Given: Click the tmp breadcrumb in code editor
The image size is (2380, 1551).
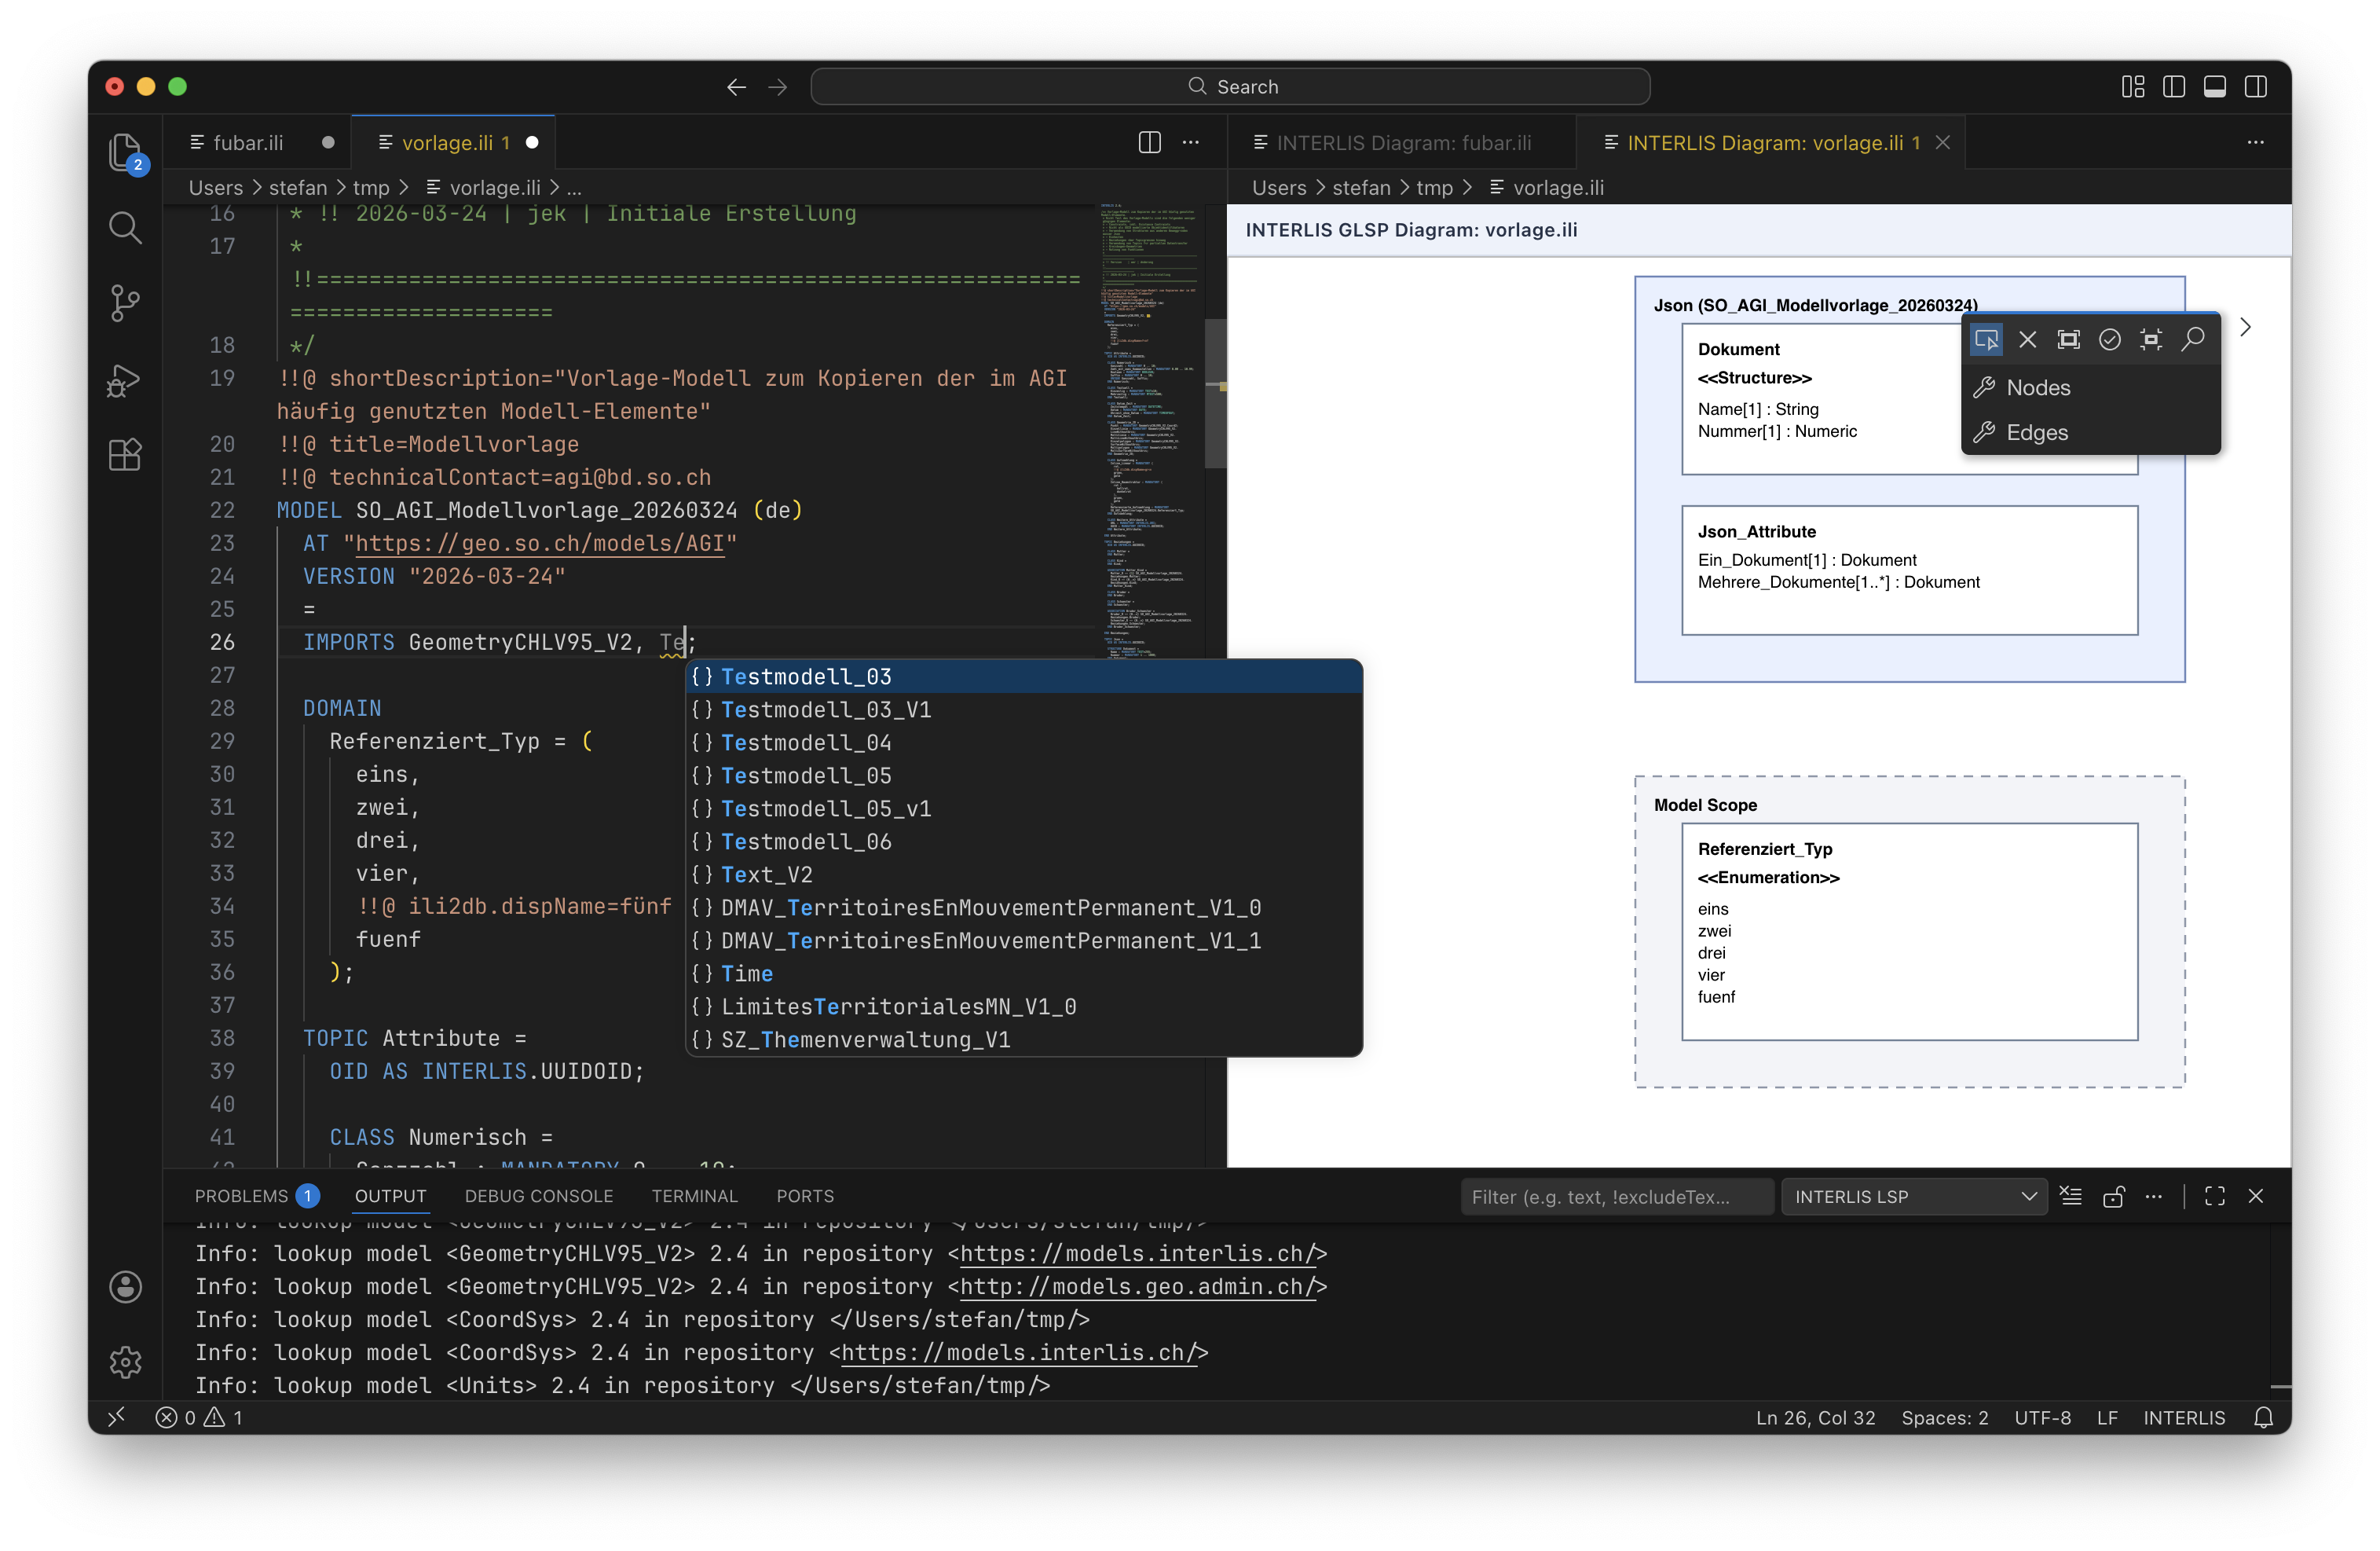Looking at the screenshot, I should click(370, 187).
